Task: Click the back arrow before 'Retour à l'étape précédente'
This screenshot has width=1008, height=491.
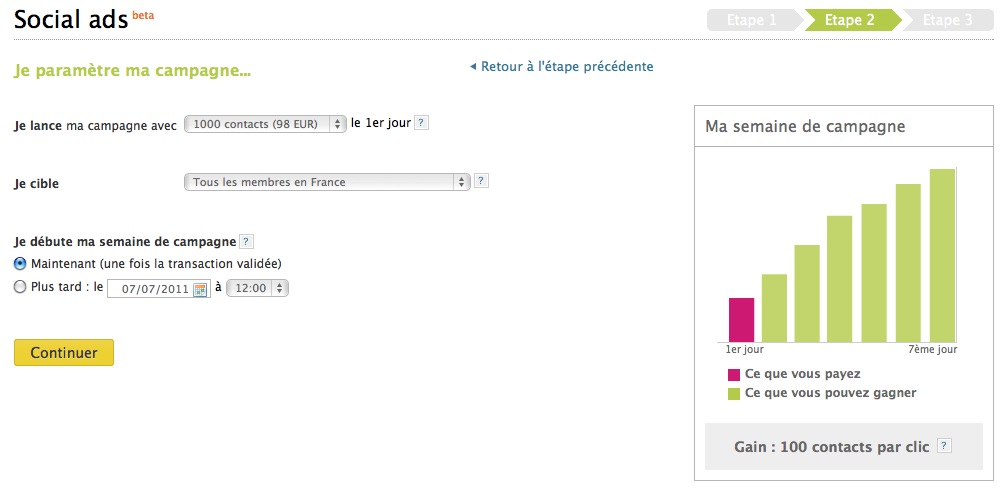Action: [x=472, y=66]
